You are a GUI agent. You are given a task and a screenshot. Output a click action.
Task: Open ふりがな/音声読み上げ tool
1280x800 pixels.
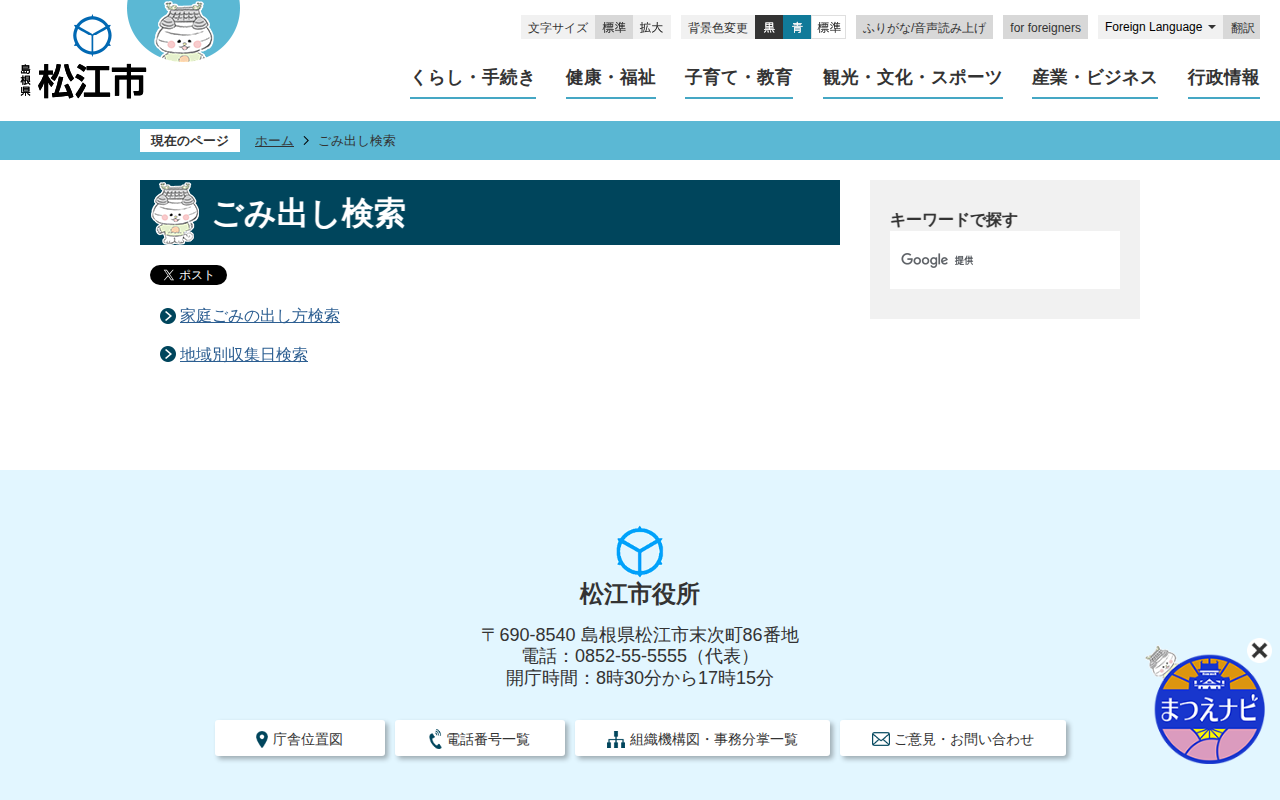(x=924, y=27)
